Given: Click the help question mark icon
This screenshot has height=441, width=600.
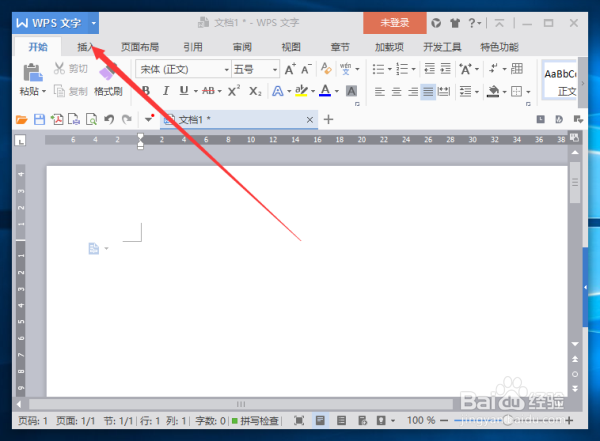Looking at the screenshot, I should (472, 23).
